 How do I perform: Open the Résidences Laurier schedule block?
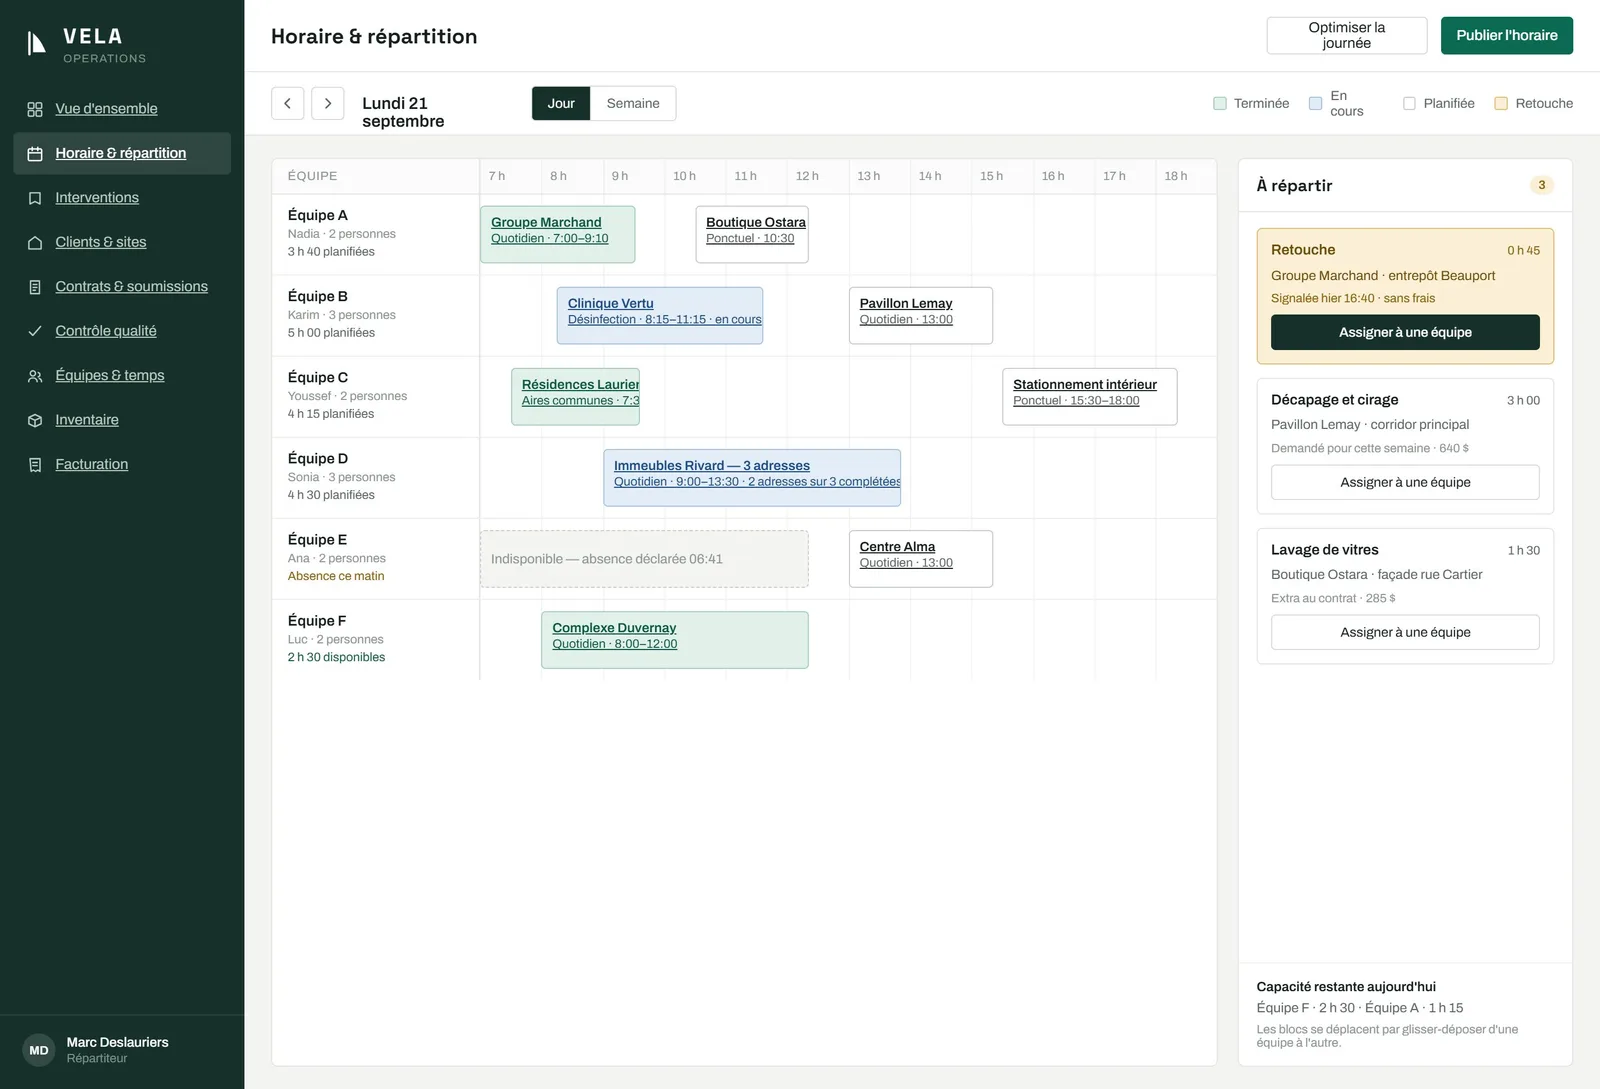pos(575,396)
